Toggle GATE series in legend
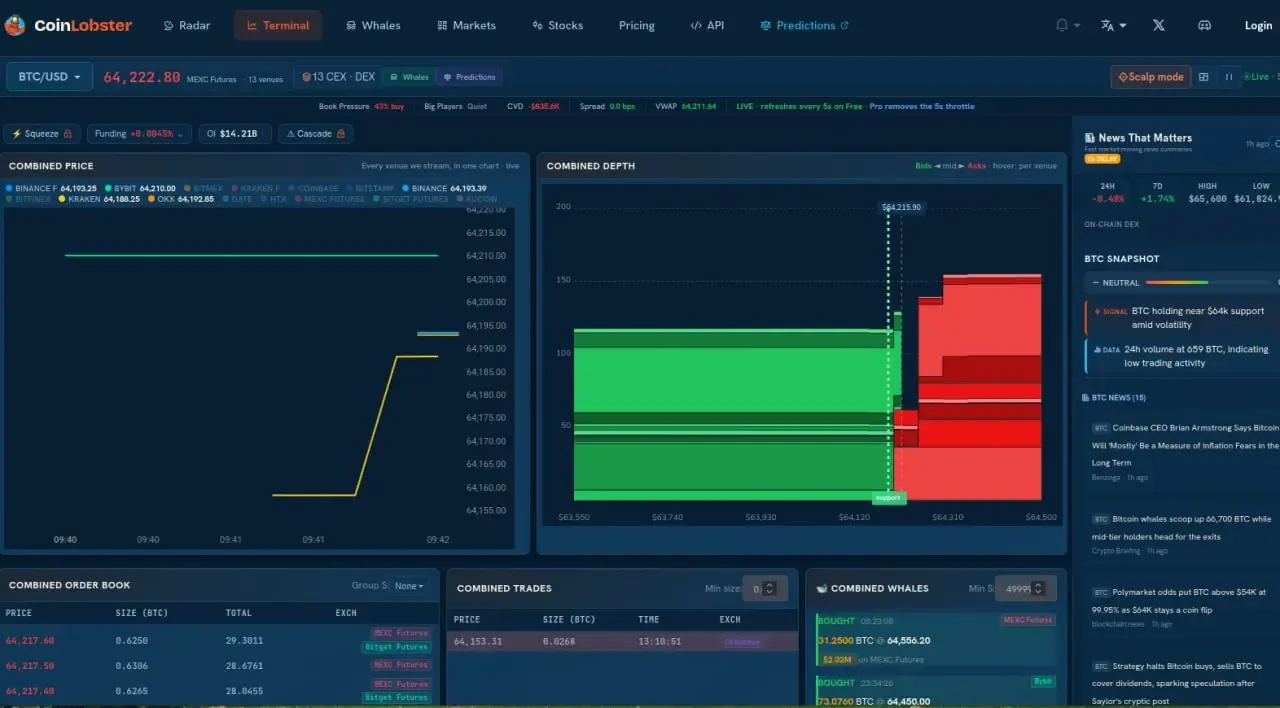This screenshot has width=1280, height=708. (237, 199)
